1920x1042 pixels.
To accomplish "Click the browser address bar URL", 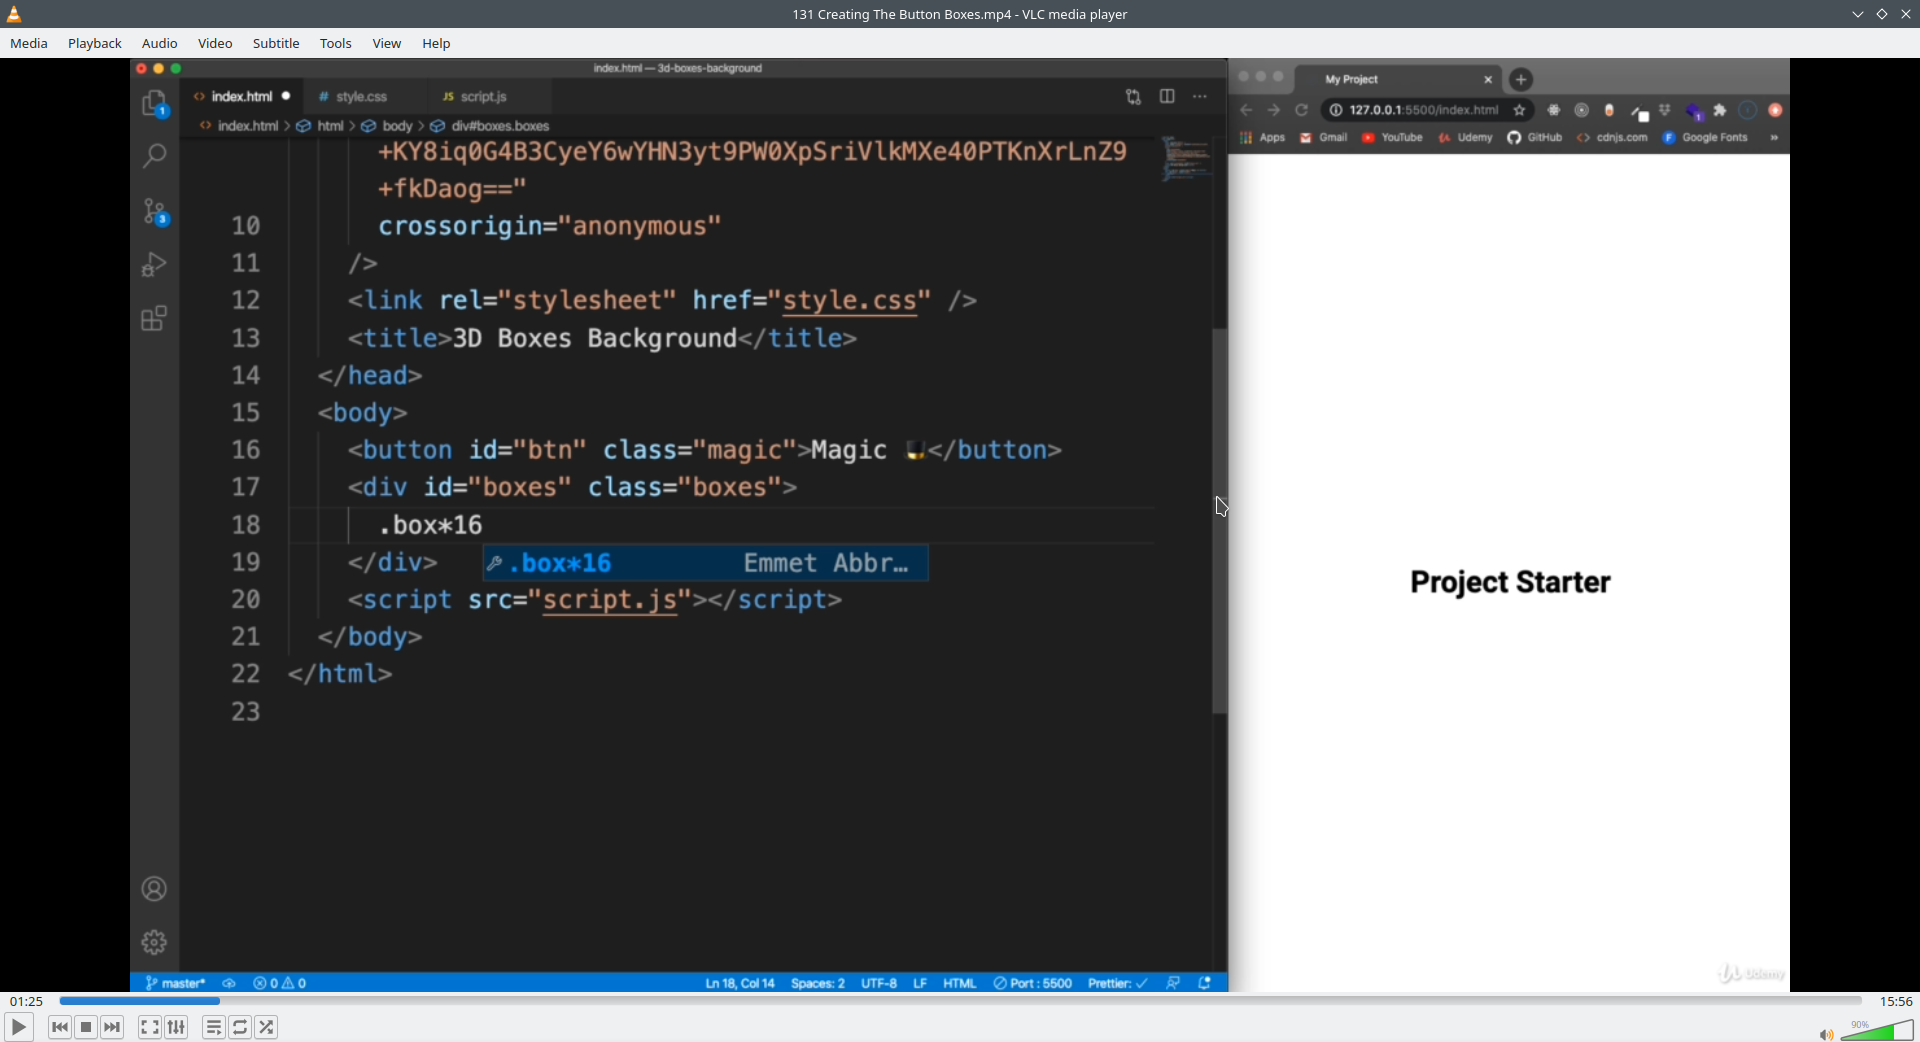I will coord(1424,110).
